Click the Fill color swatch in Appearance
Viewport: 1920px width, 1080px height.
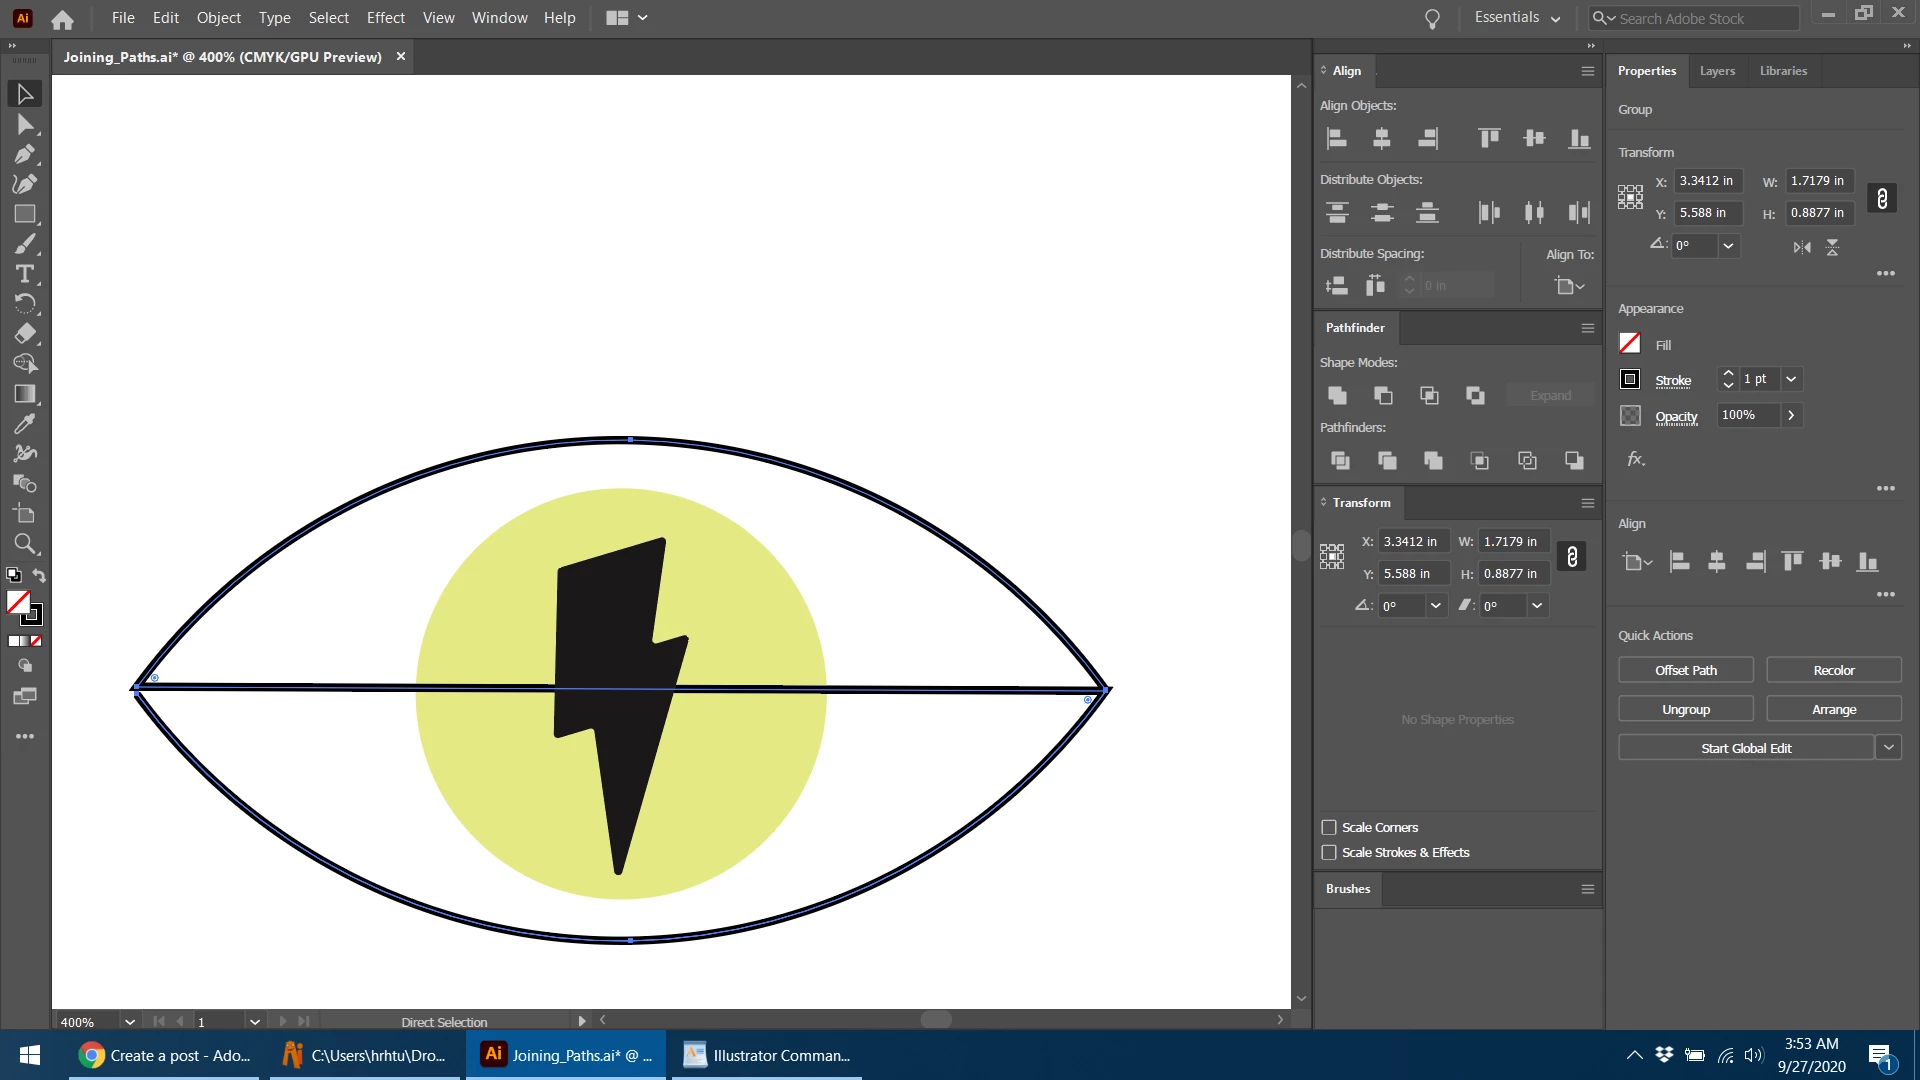1630,344
